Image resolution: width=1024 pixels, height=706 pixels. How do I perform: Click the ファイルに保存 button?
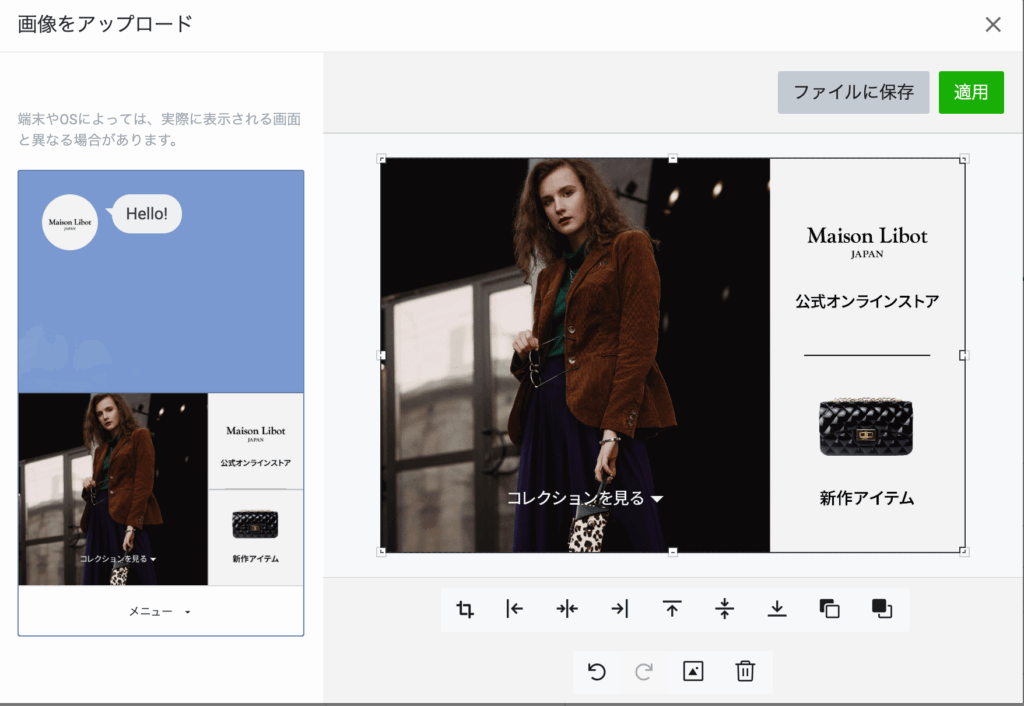pyautogui.click(x=853, y=92)
